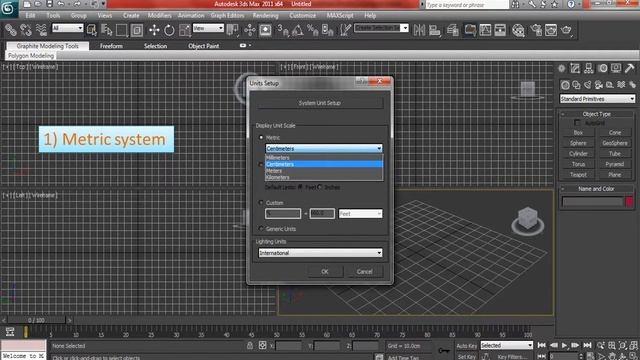Viewport: 640px width, 360px height.
Task: Click the keyword search field
Action: (467, 5)
